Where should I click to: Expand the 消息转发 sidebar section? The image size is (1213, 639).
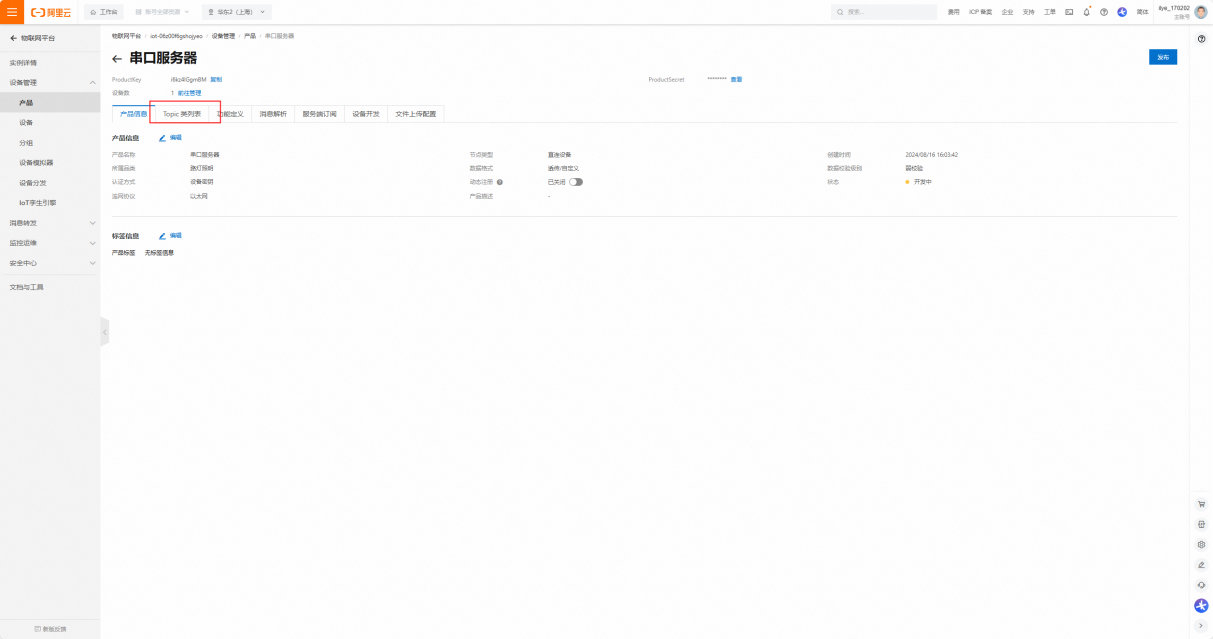tap(93, 223)
